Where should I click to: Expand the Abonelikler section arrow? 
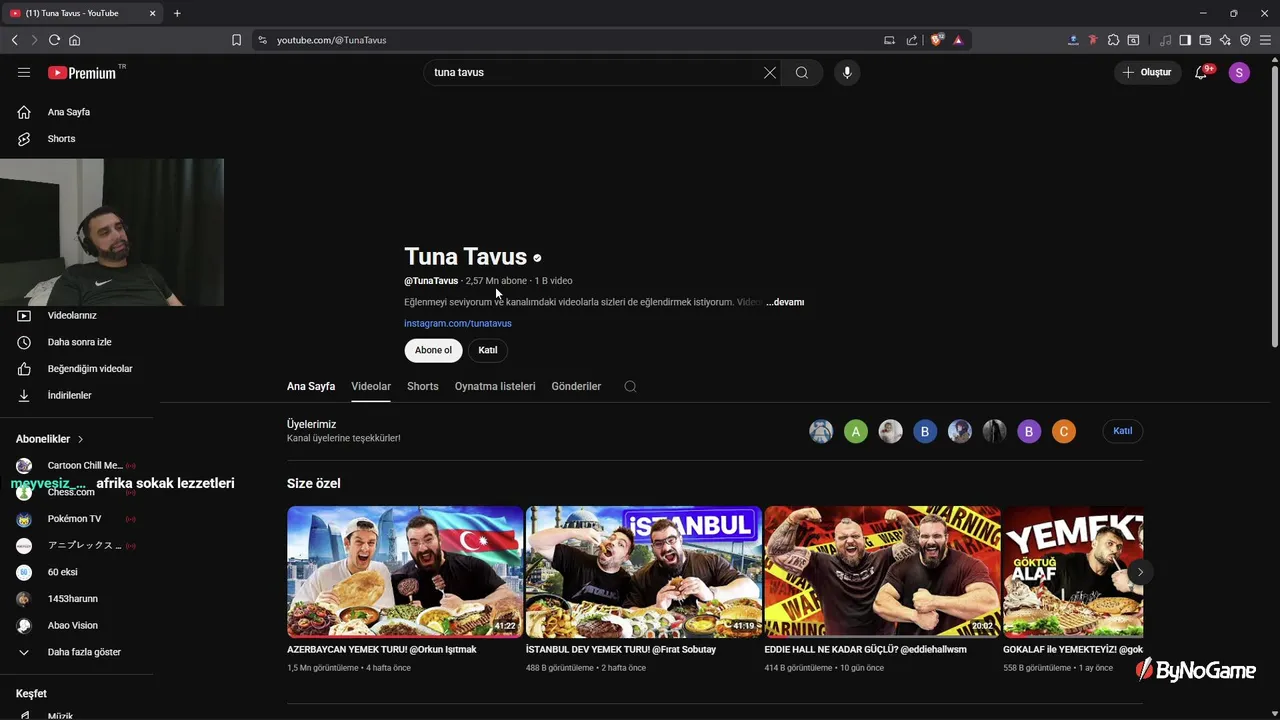tap(81, 439)
